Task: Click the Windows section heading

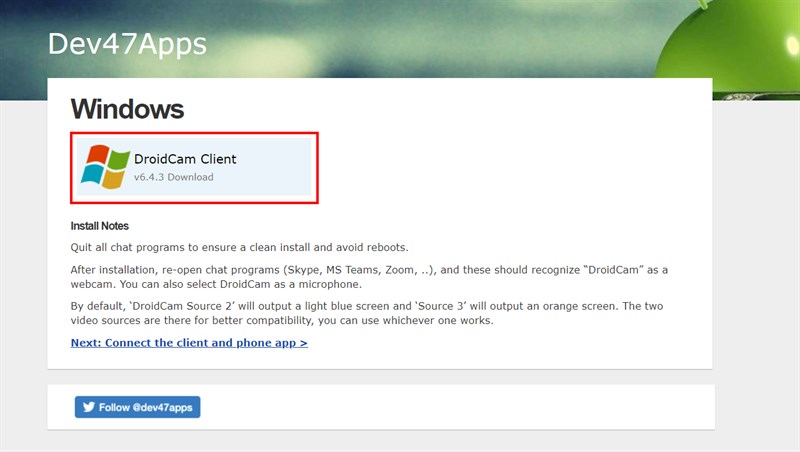Action: [127, 109]
